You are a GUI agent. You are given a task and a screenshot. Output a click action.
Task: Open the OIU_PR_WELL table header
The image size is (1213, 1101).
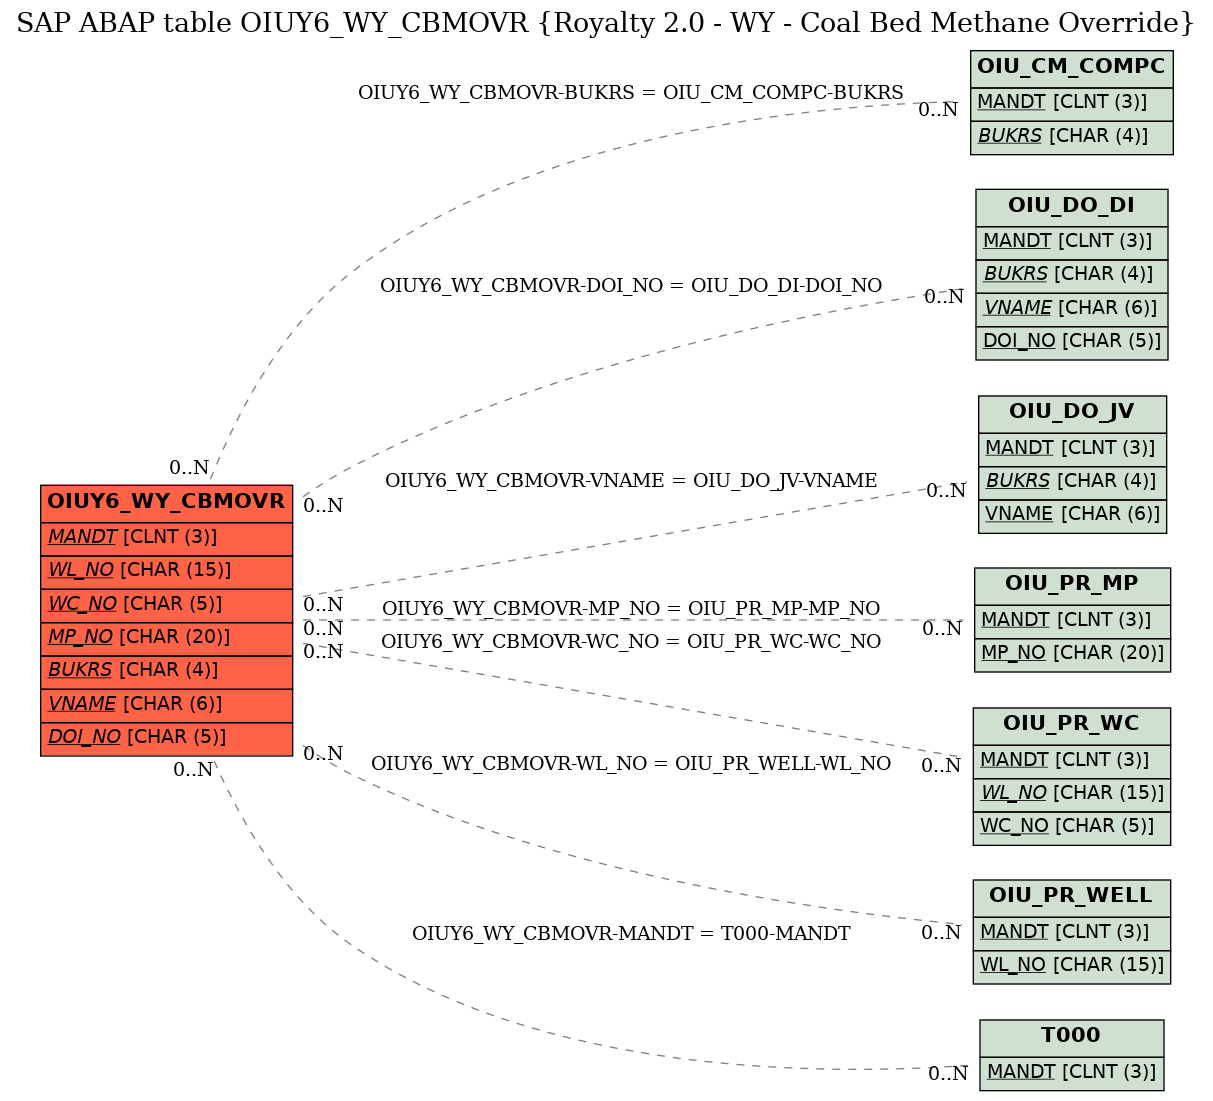1072,897
